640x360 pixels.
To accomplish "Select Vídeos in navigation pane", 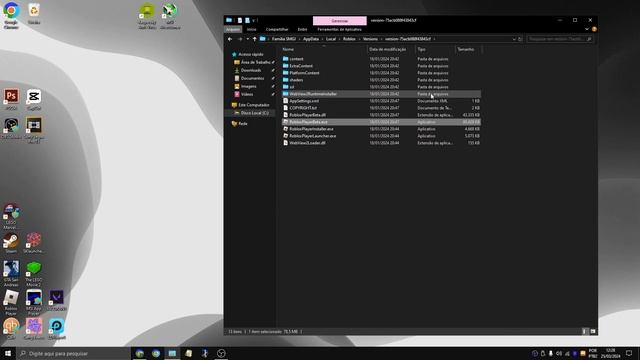I will (x=244, y=94).
